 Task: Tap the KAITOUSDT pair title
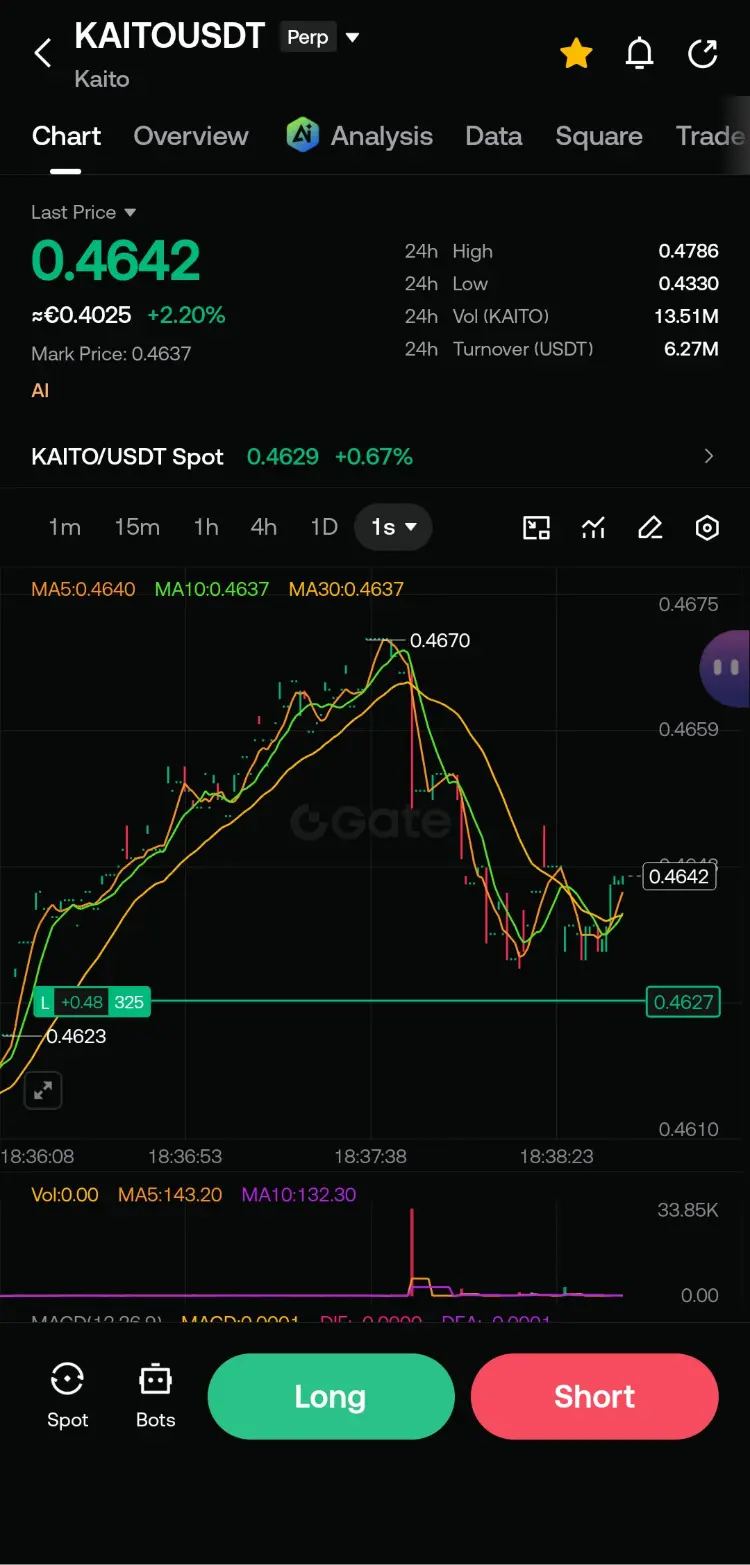point(170,37)
